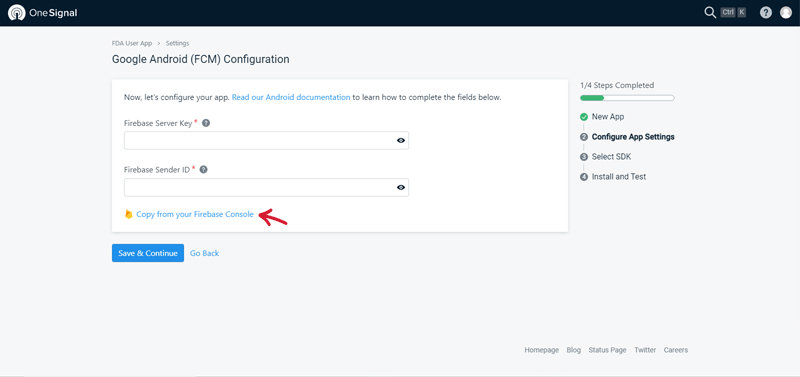This screenshot has height=377, width=800.
Task: Click help icon beside Firebase Server Key
Action: [206, 123]
